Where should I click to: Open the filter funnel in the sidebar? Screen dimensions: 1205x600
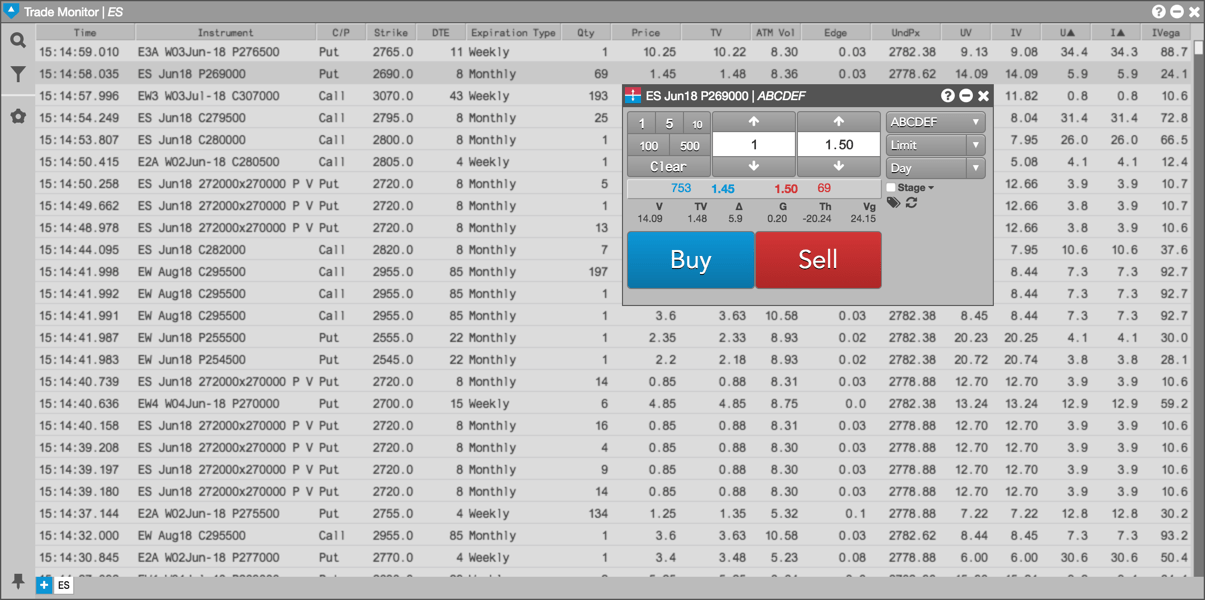(18, 74)
